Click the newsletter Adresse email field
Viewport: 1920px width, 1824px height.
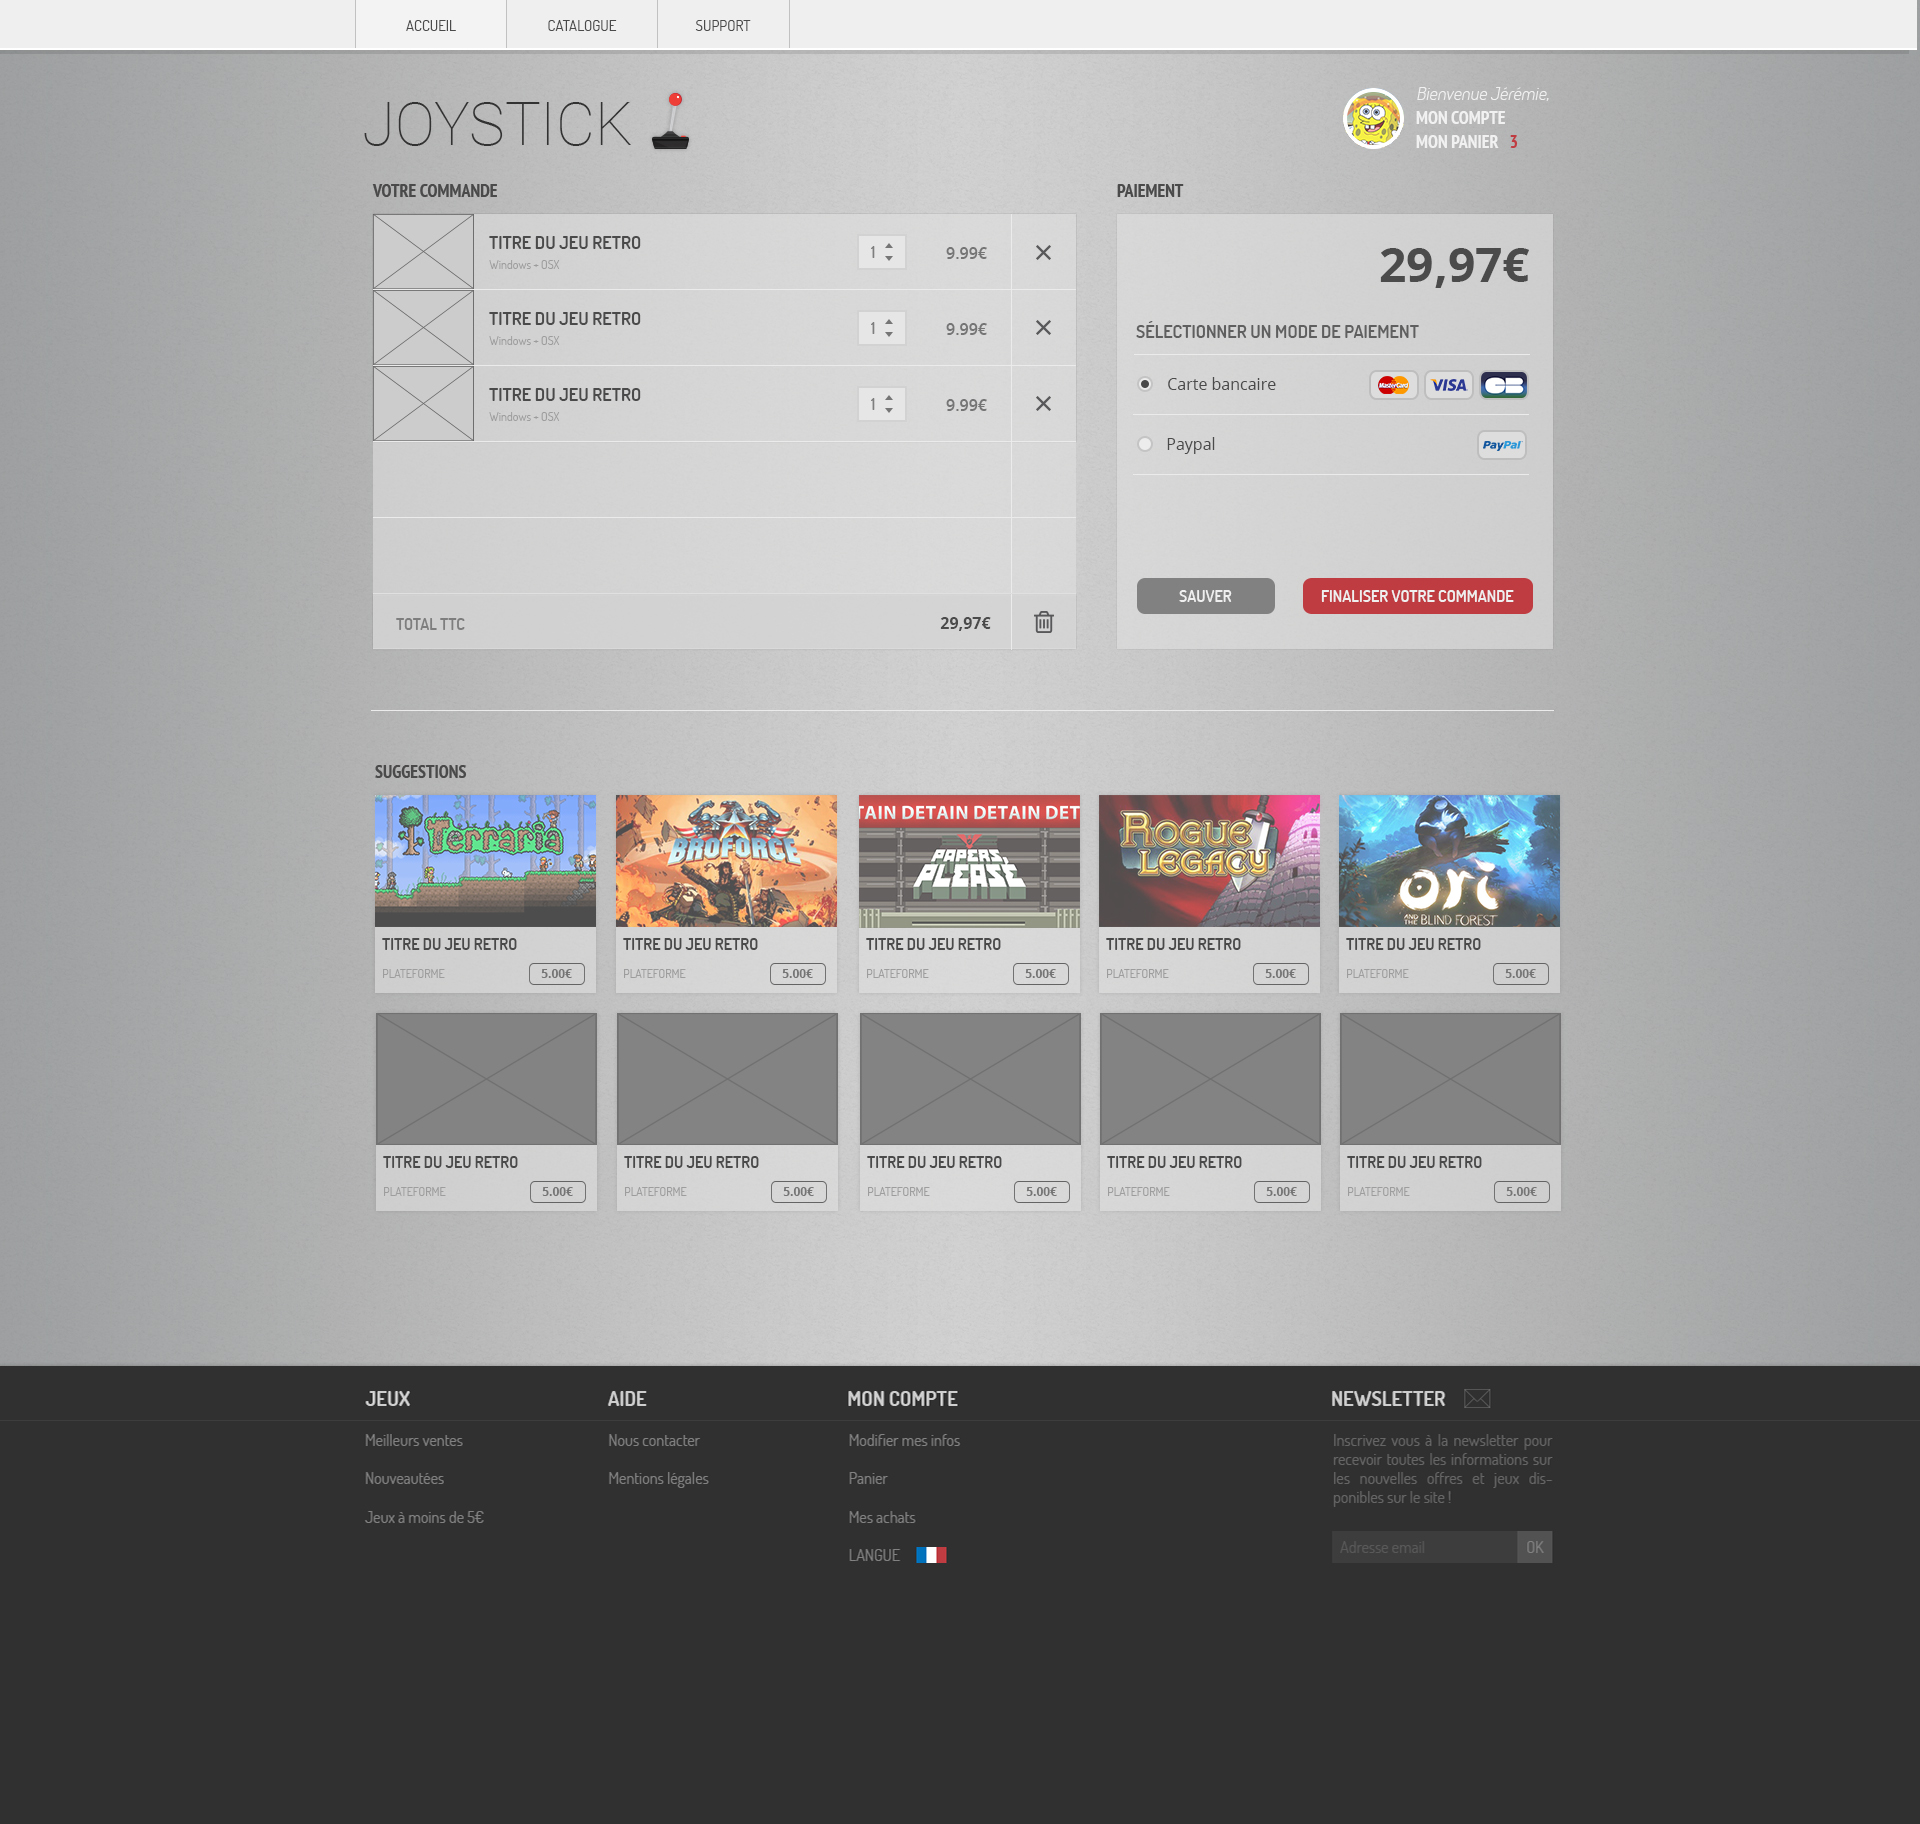(x=1423, y=1547)
